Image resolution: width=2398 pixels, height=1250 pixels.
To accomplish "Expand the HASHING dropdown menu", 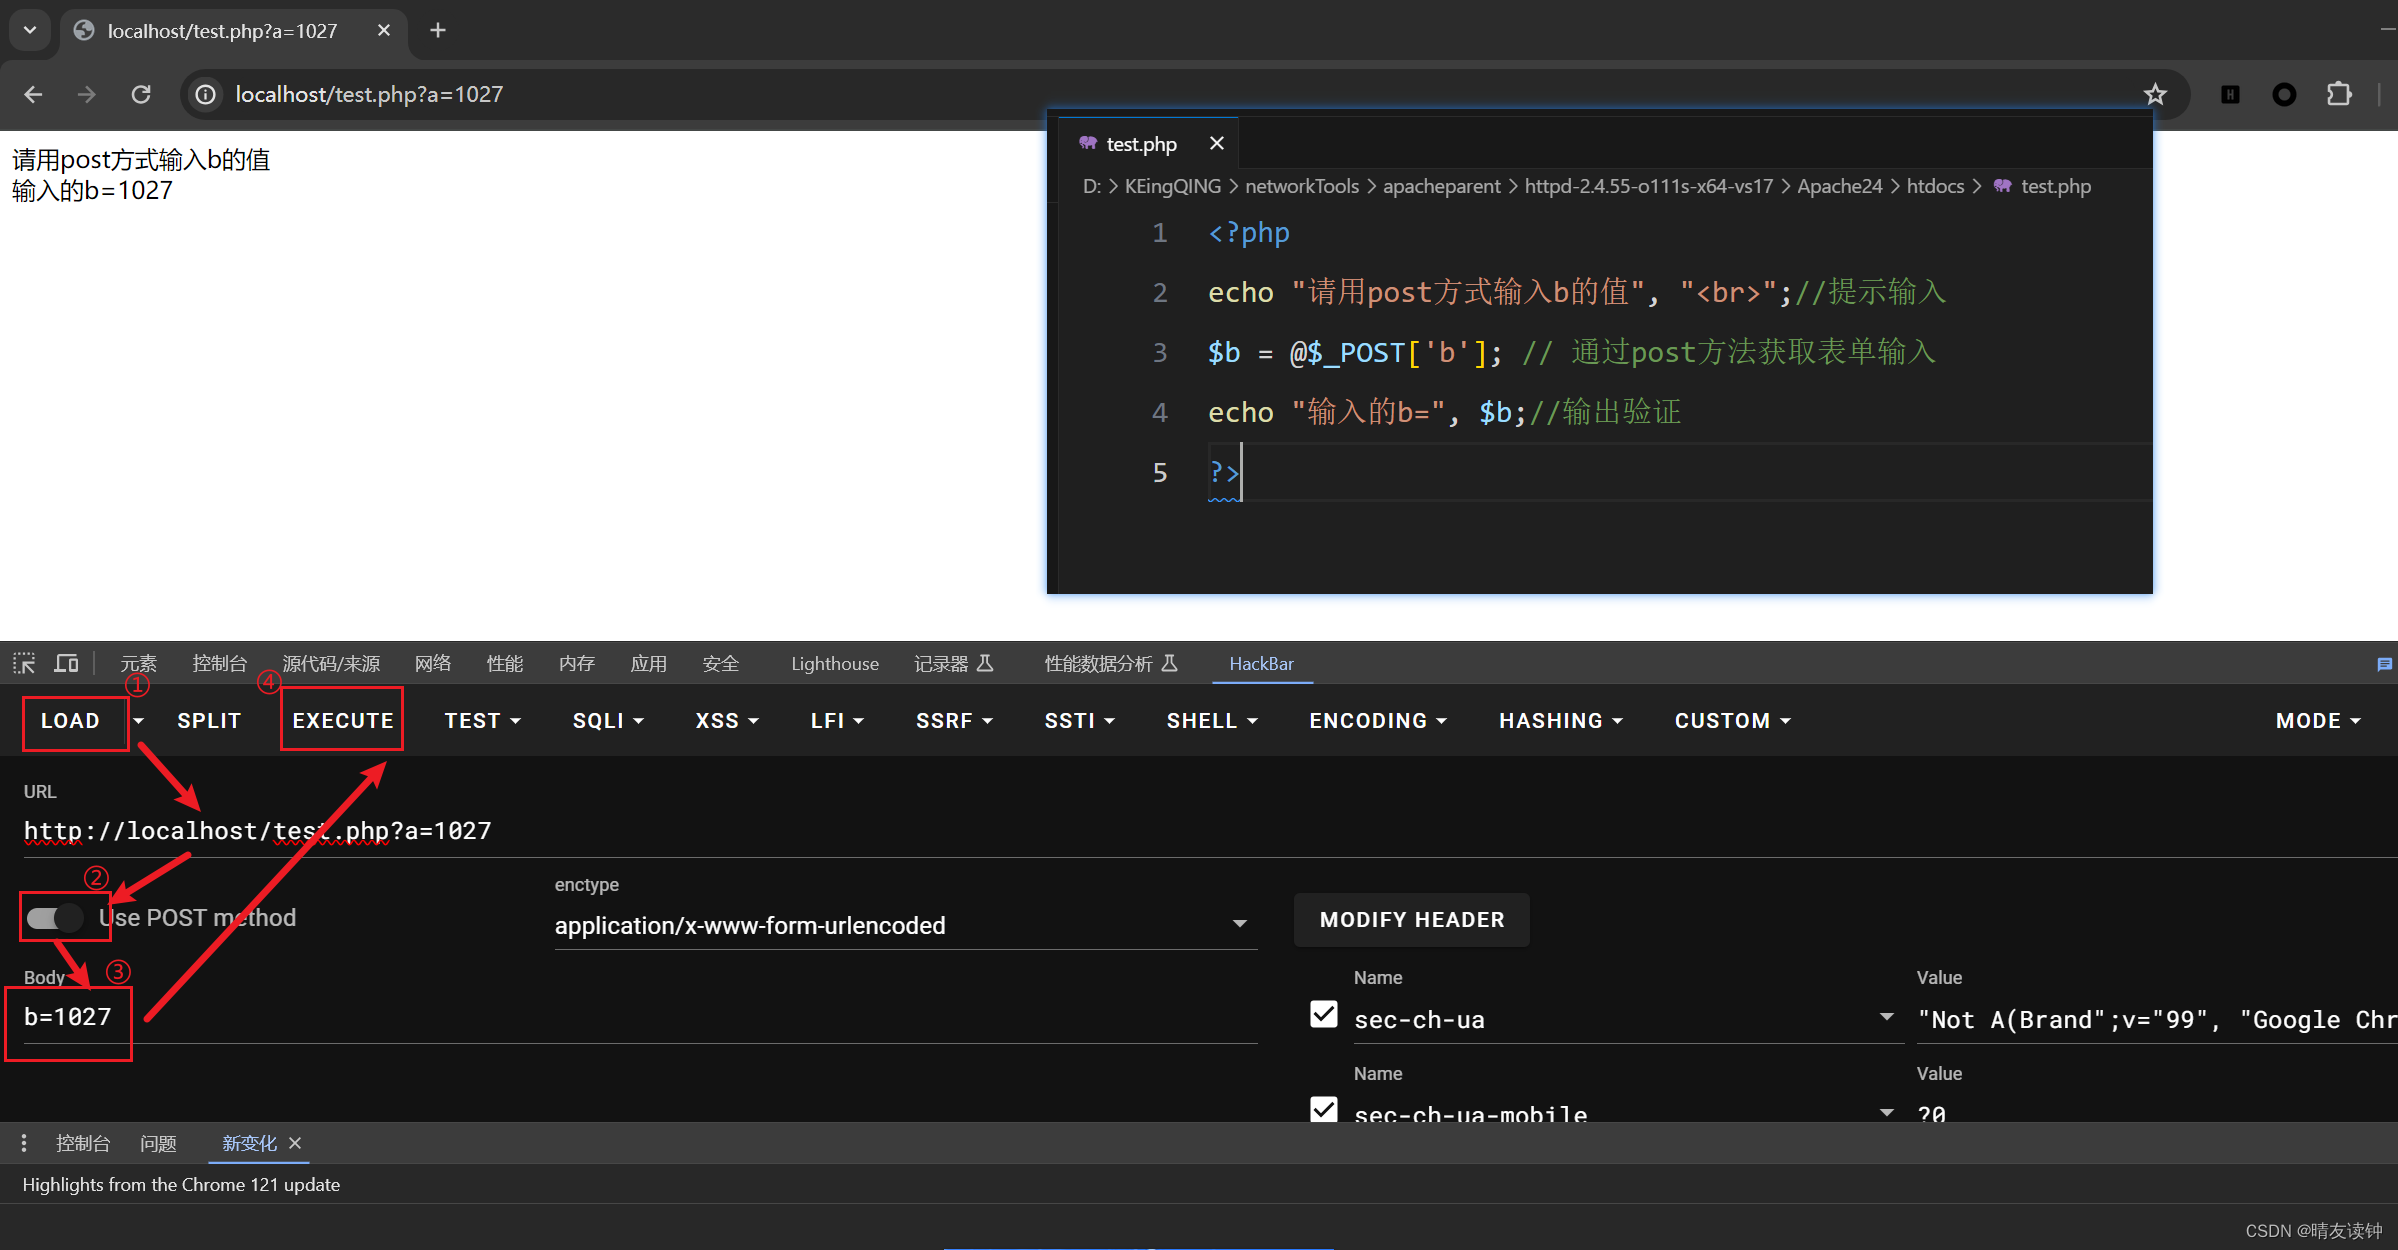I will (1559, 720).
